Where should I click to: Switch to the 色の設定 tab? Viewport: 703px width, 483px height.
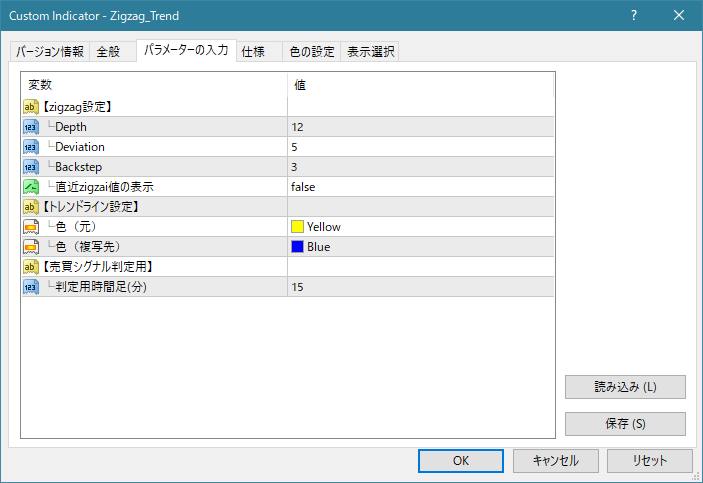click(312, 52)
